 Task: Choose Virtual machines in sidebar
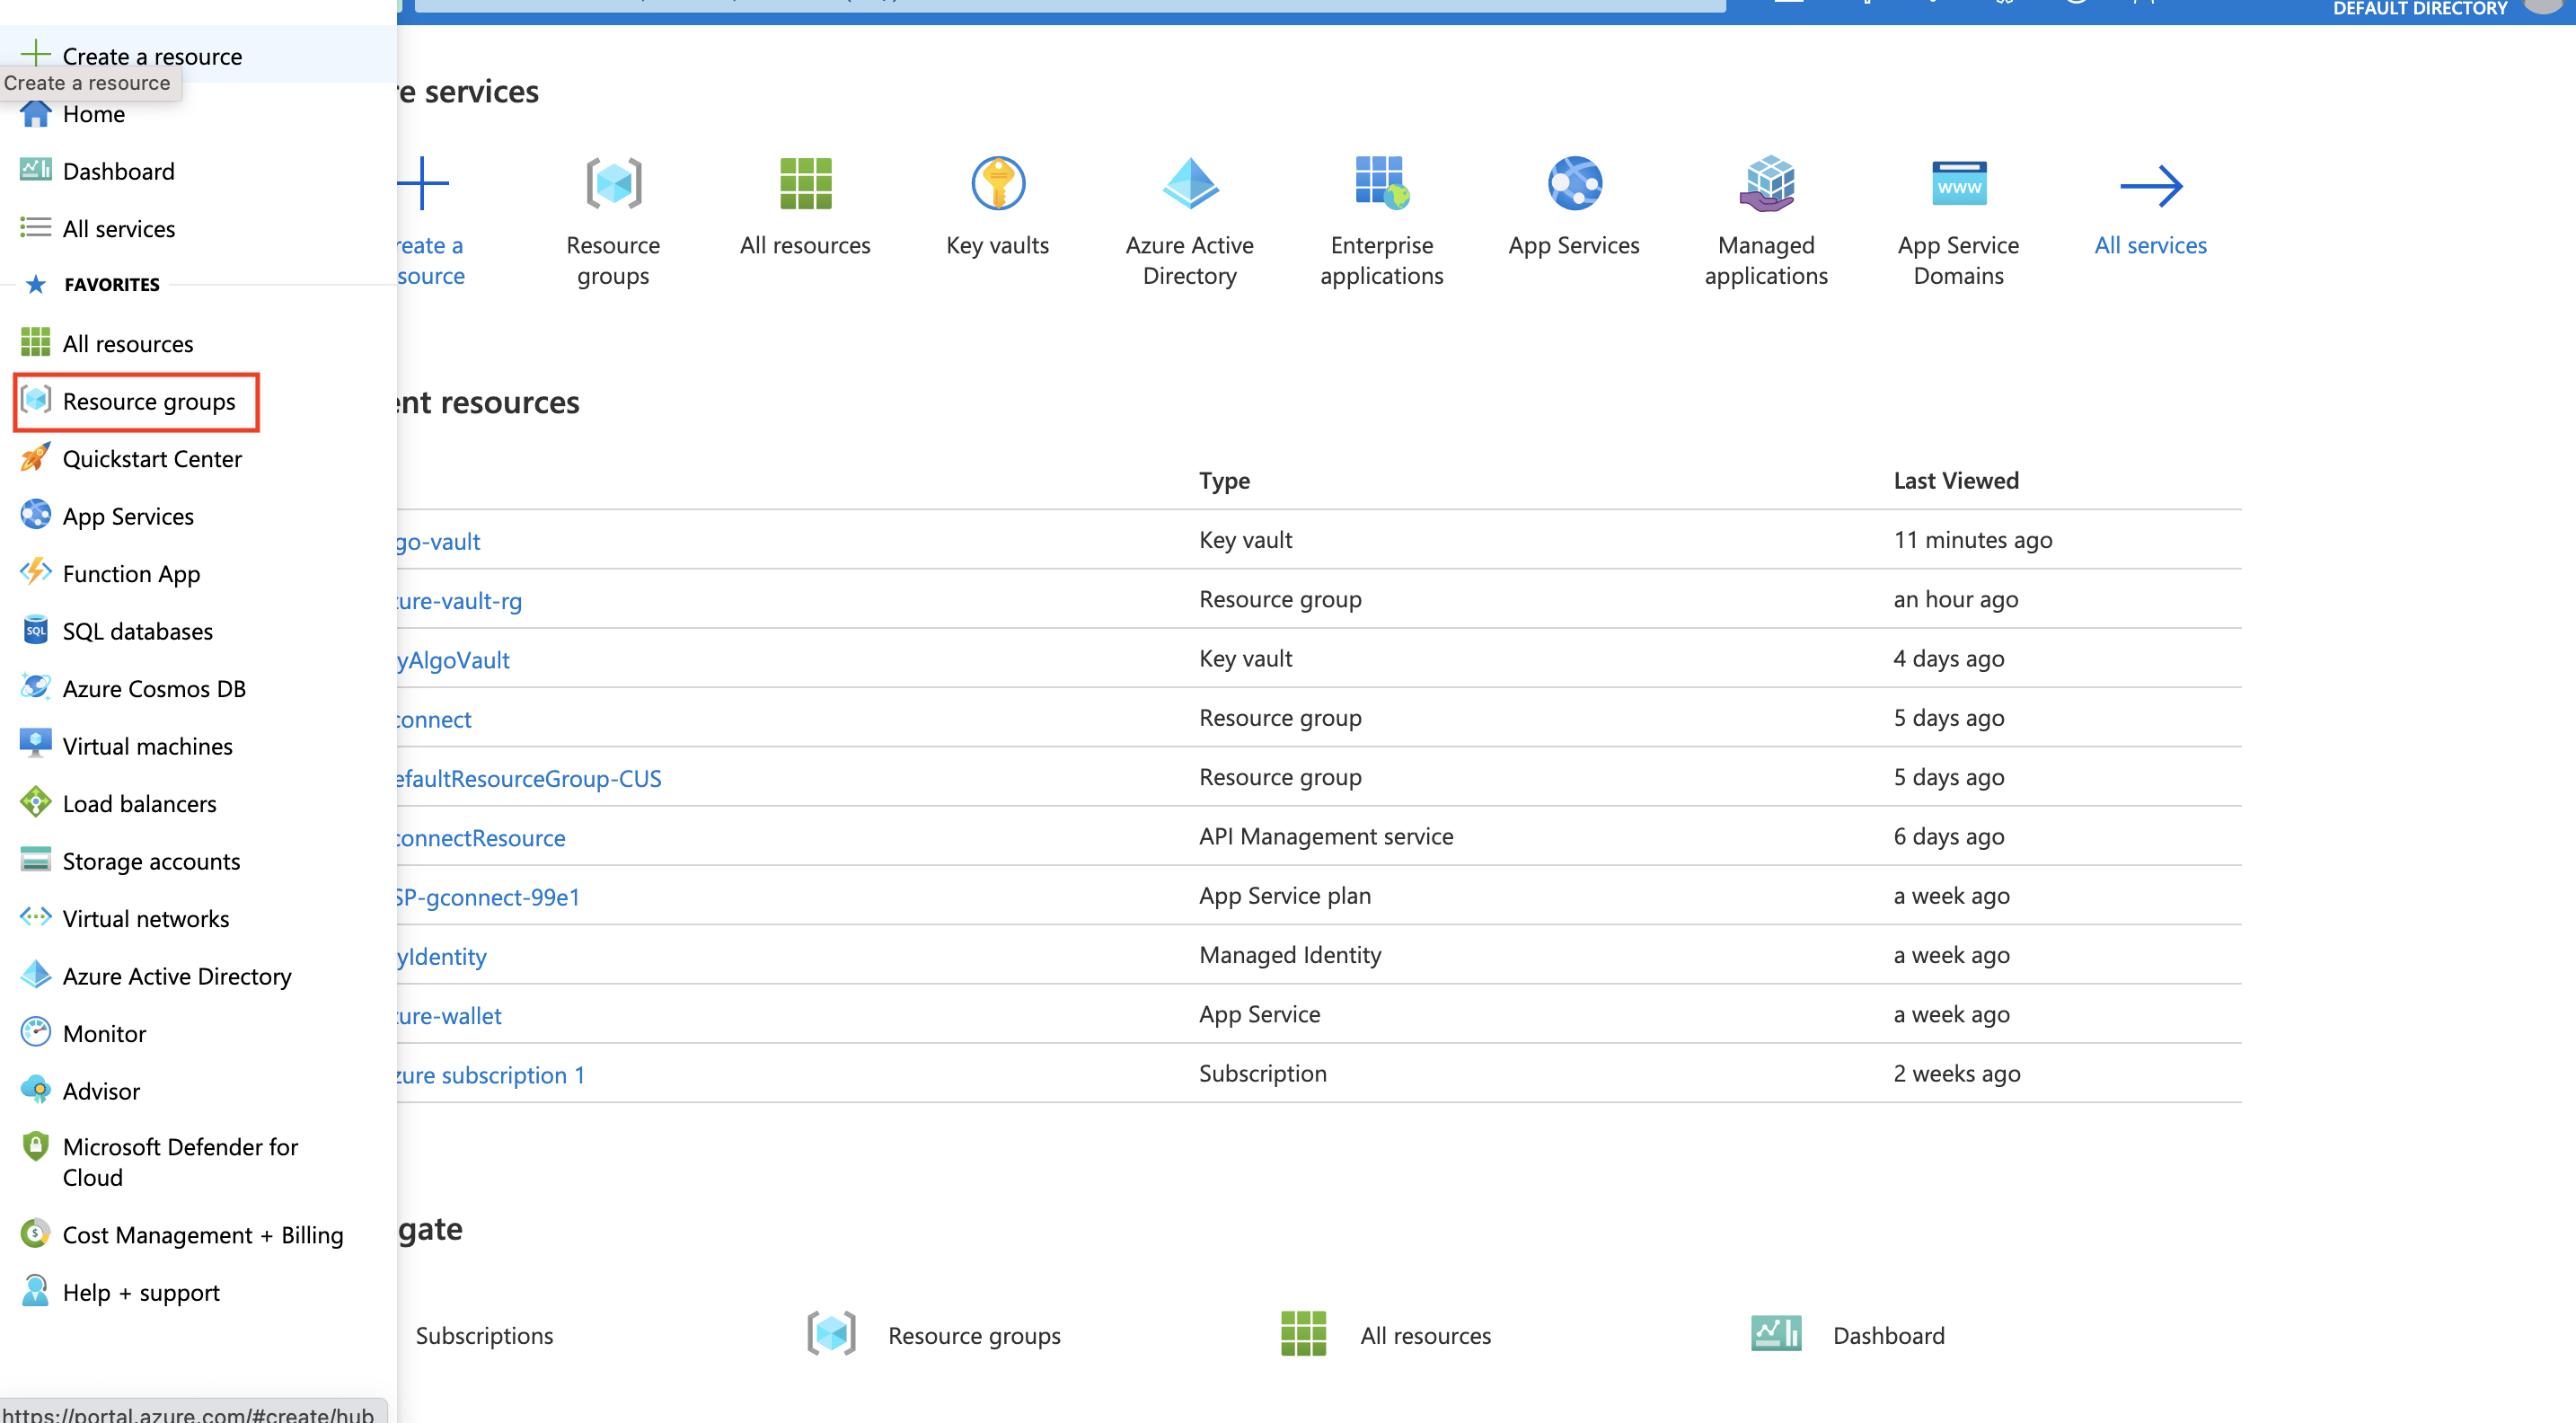click(147, 746)
